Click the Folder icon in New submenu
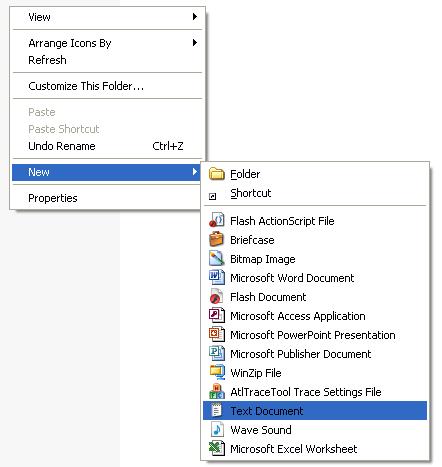Screen dimensions: 442x467 pyautogui.click(x=217, y=174)
